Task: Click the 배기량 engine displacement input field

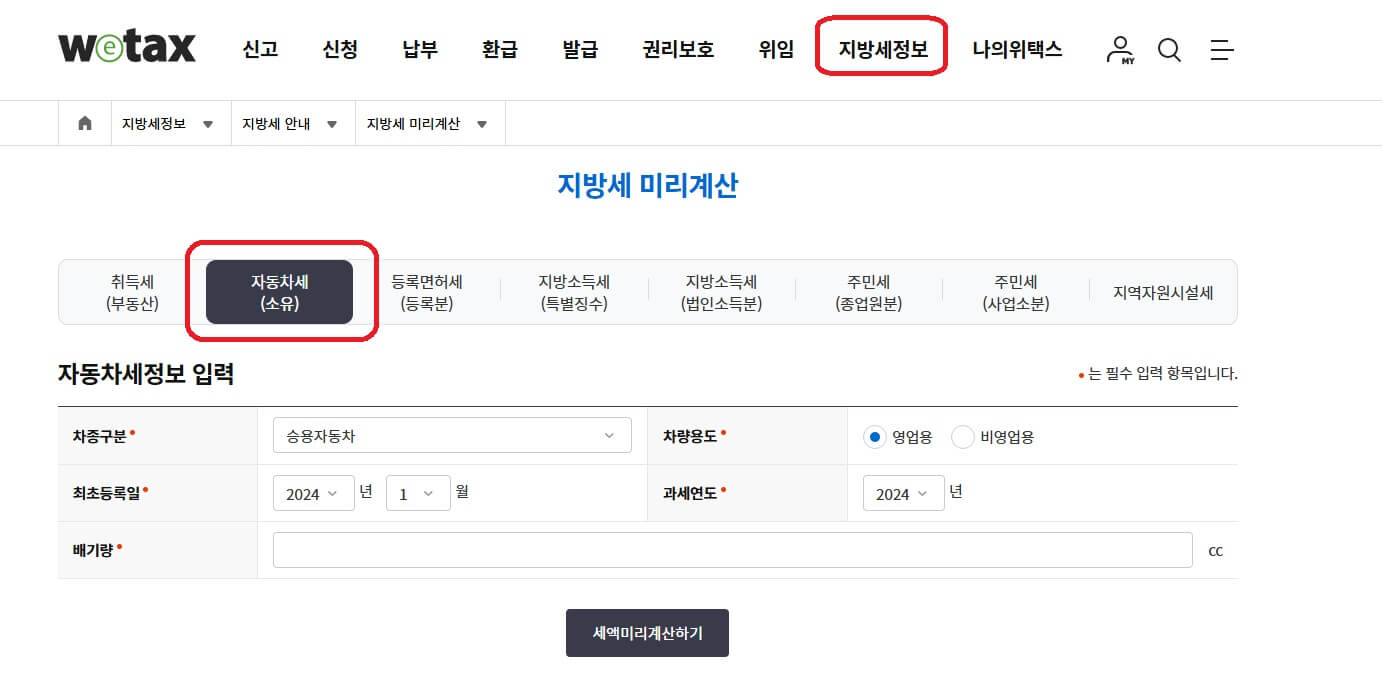Action: [x=733, y=549]
